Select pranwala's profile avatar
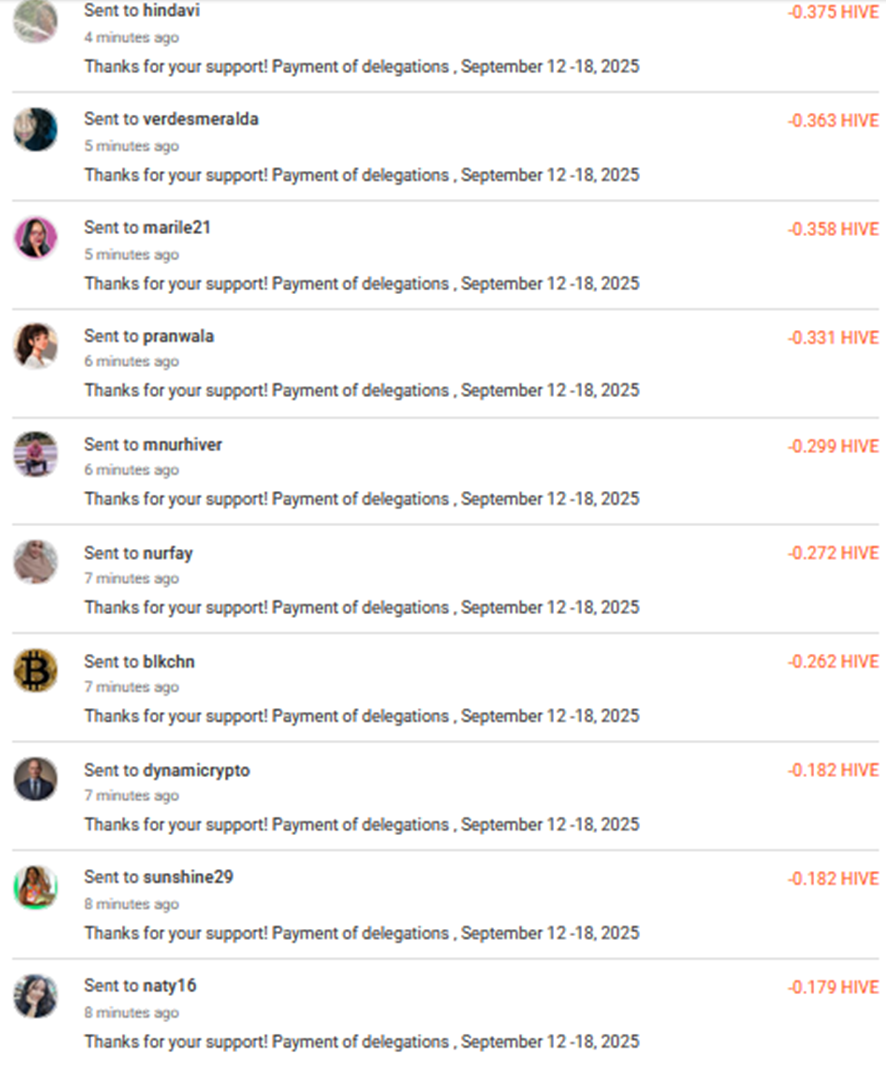 pyautogui.click(x=35, y=346)
